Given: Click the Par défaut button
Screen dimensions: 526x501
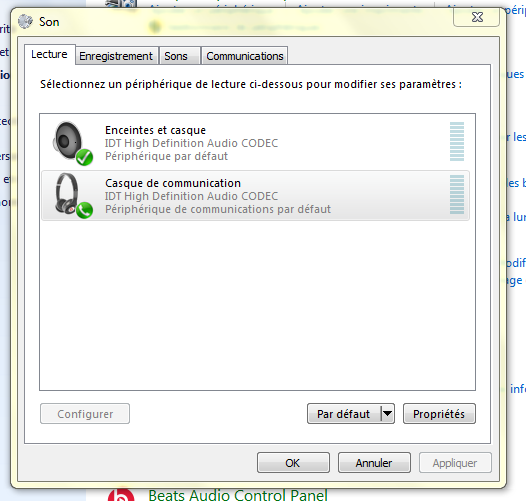Looking at the screenshot, I should tap(344, 414).
